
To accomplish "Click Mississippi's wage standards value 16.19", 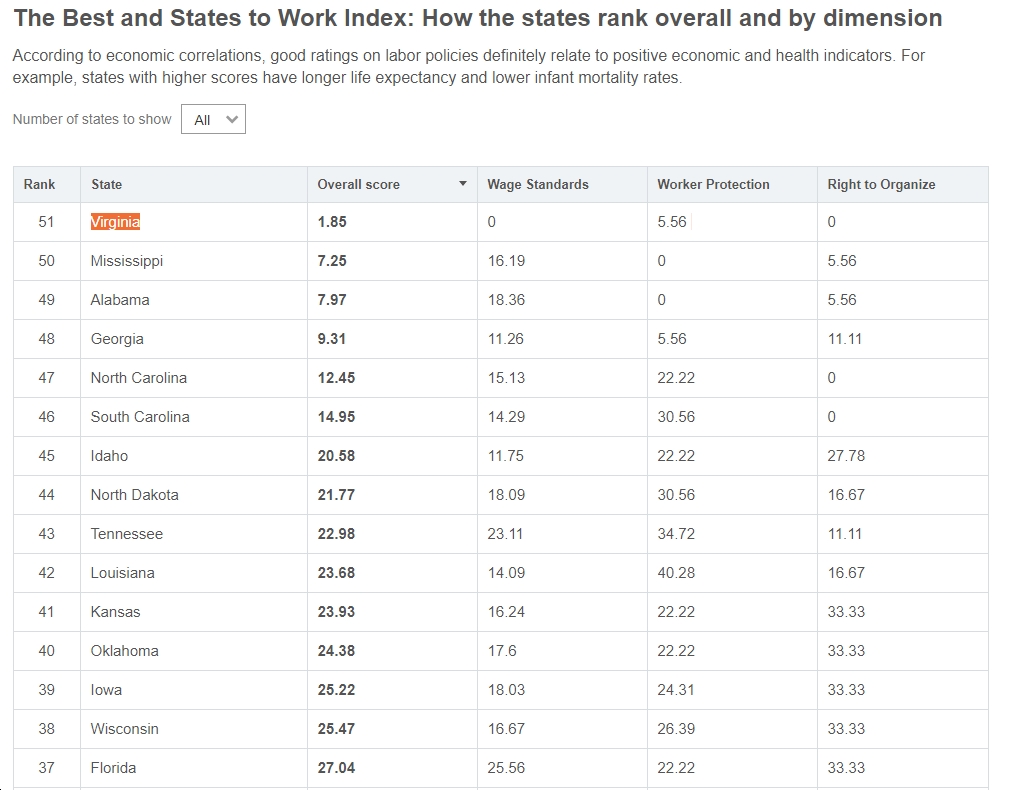I will click(x=506, y=261).
